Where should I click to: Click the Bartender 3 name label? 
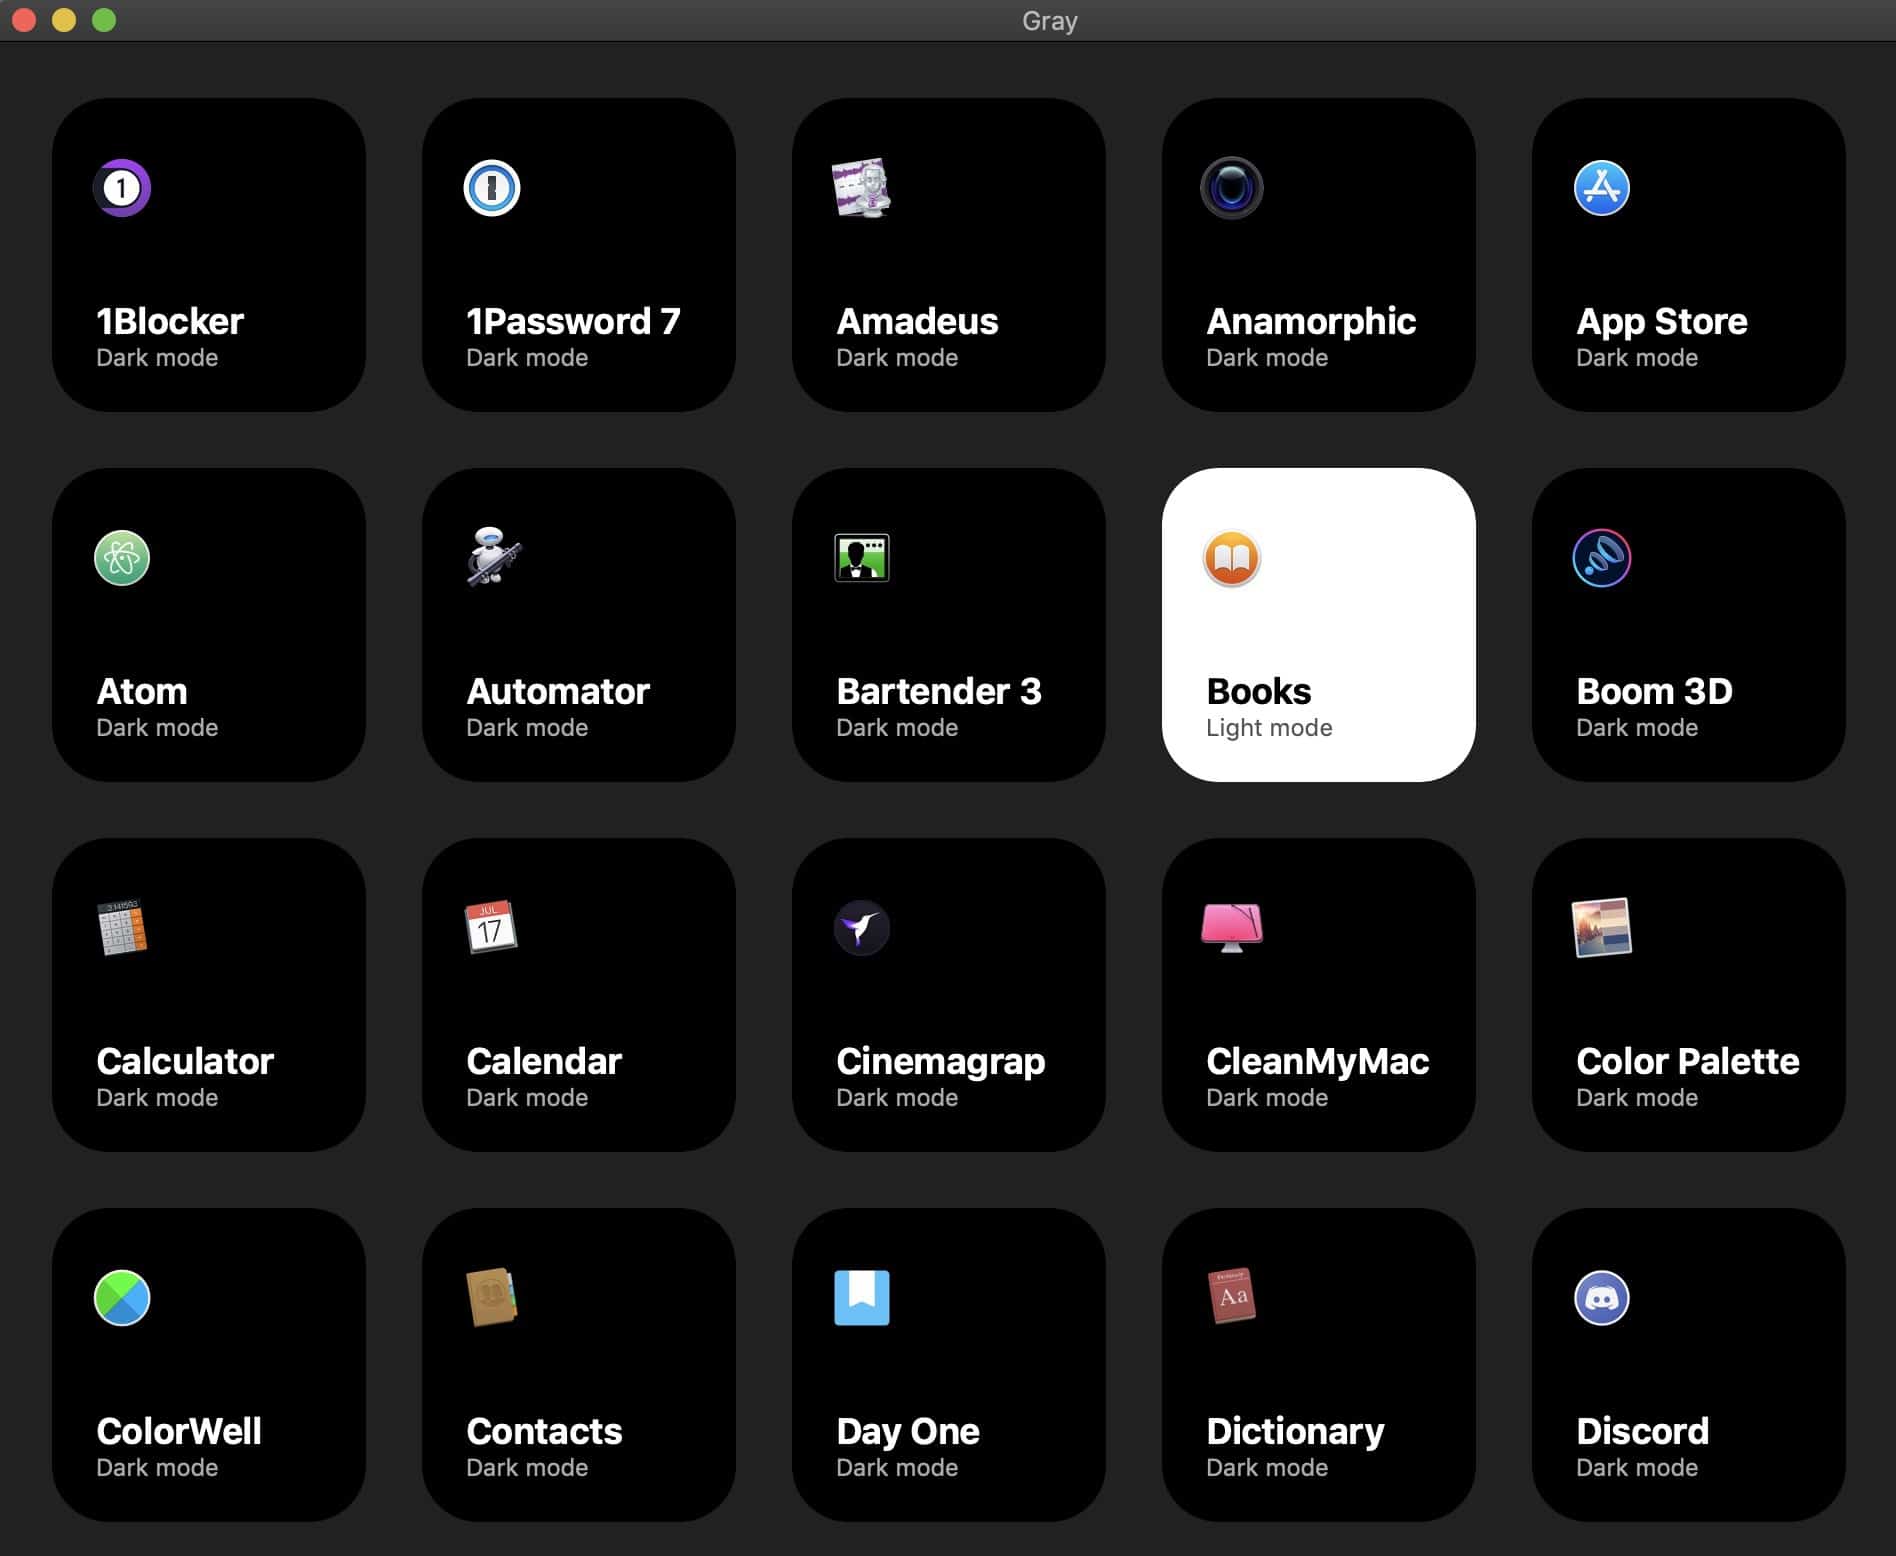939,692
